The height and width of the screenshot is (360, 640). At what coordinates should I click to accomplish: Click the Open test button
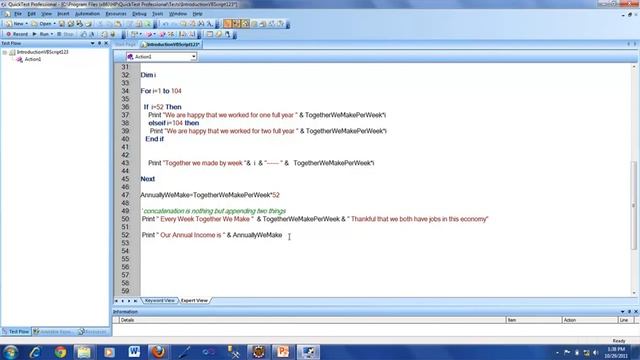[42, 24]
